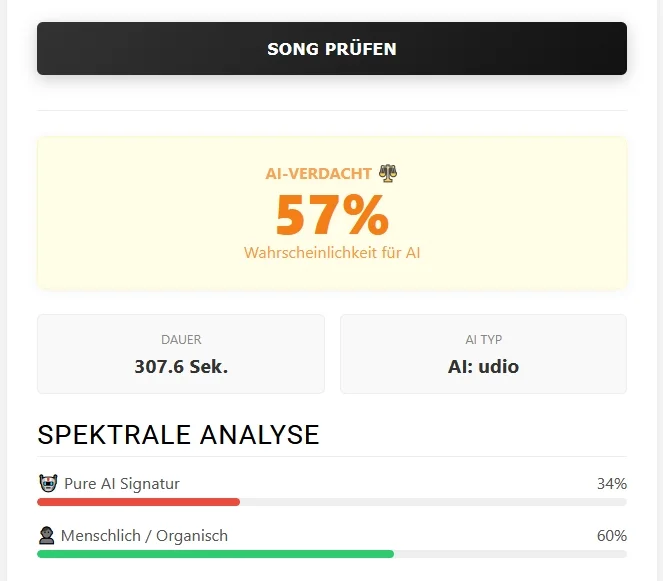
Task: Click the Menschlich / Organisch label text
Action: [x=145, y=536]
